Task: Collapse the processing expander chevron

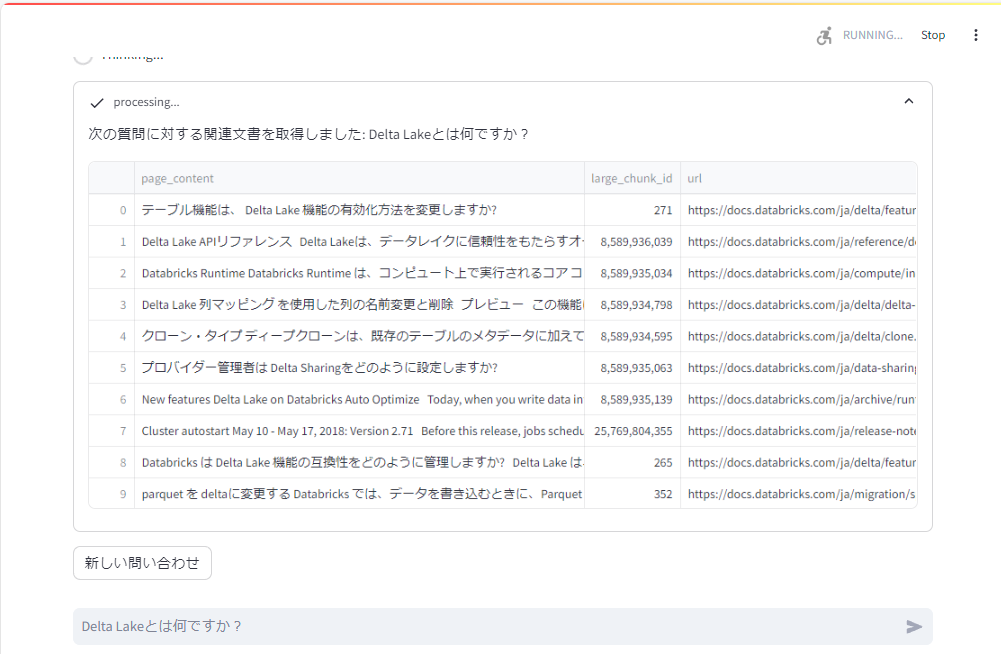Action: [x=908, y=102]
